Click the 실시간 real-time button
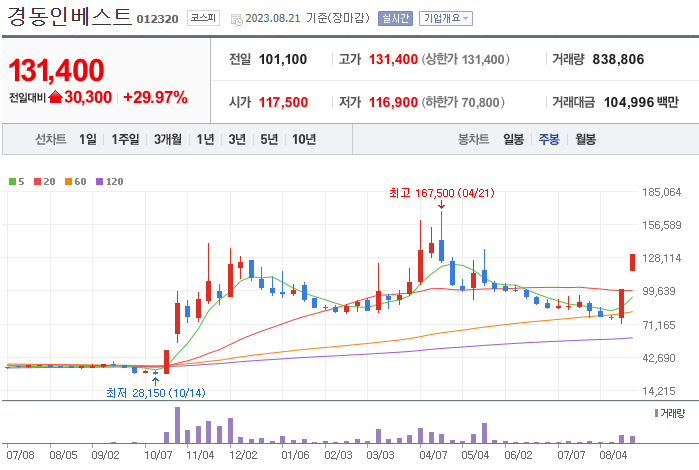This screenshot has width=699, height=470. click(395, 18)
